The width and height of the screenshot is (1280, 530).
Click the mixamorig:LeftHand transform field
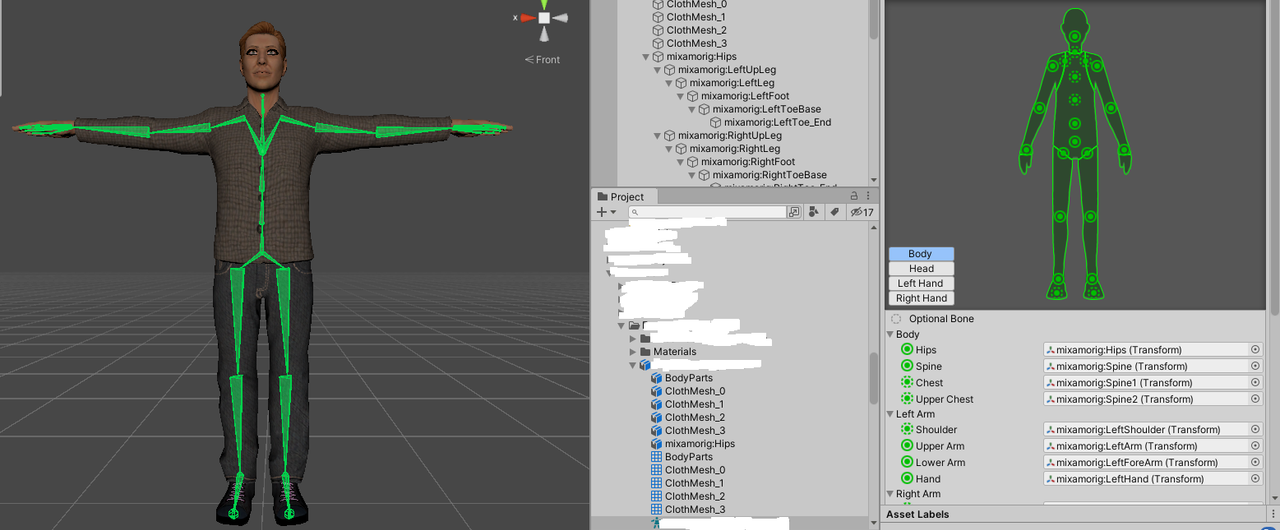pos(1153,479)
